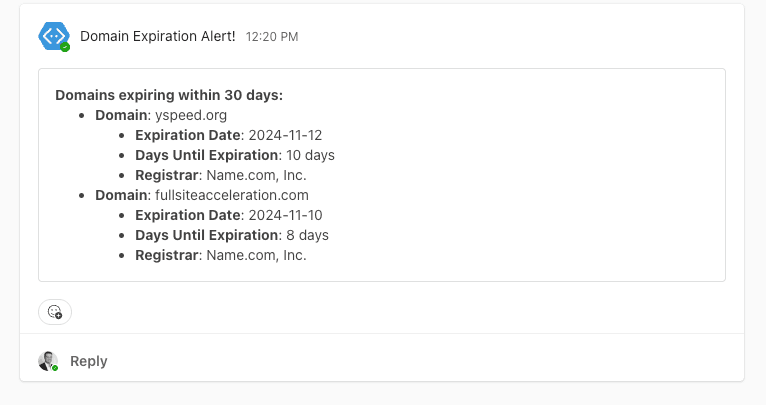766x405 pixels.
Task: Select the 2024-11-10 expiration date
Action: 285,215
